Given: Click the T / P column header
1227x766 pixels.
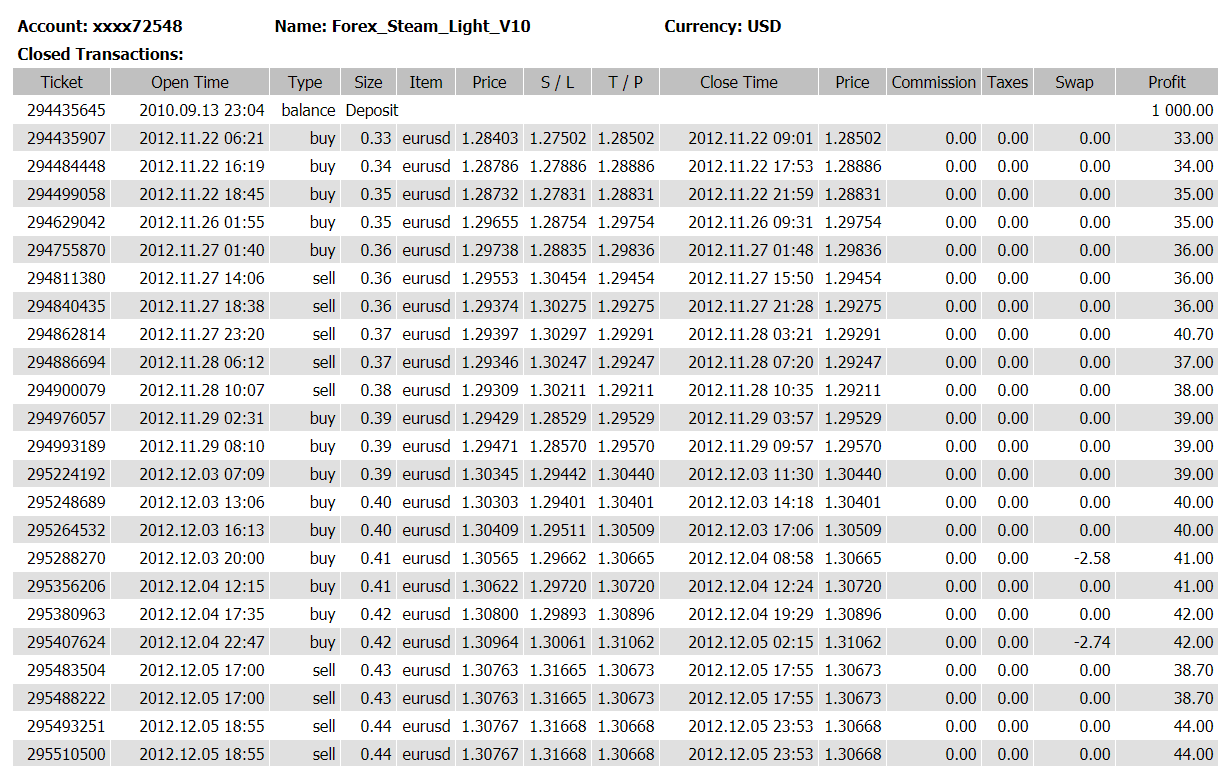Looking at the screenshot, I should [625, 82].
